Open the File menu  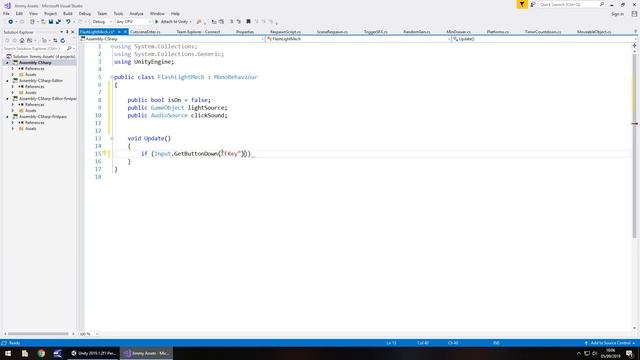coord(6,13)
